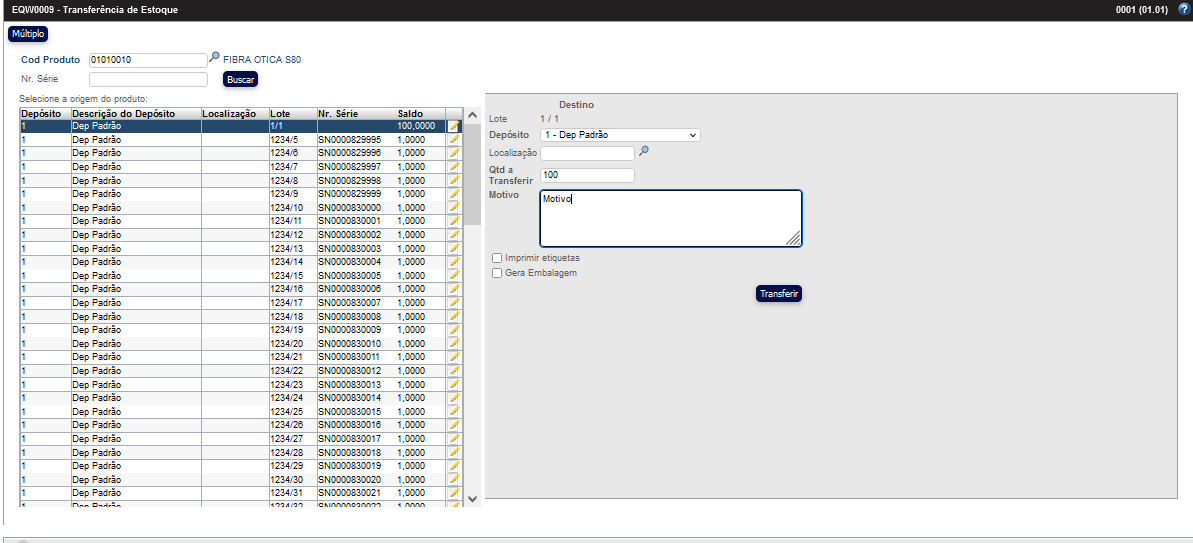Open the Localização lookup magnifier icon

pyautogui.click(x=644, y=152)
